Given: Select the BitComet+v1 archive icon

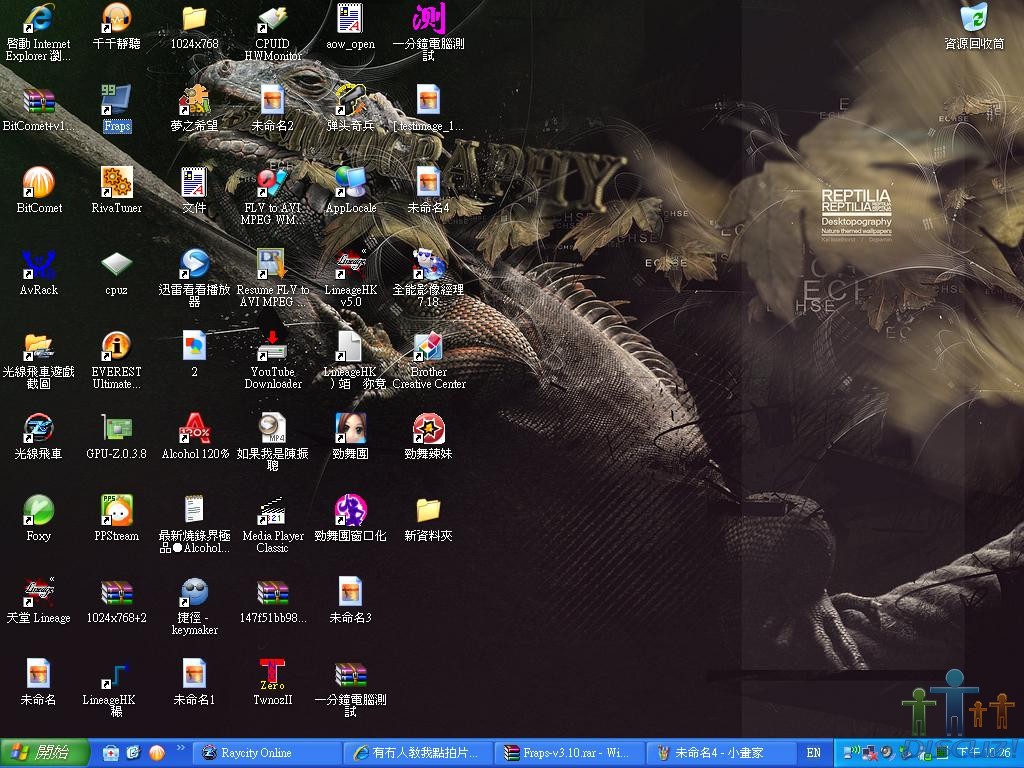Looking at the screenshot, I should tap(39, 101).
